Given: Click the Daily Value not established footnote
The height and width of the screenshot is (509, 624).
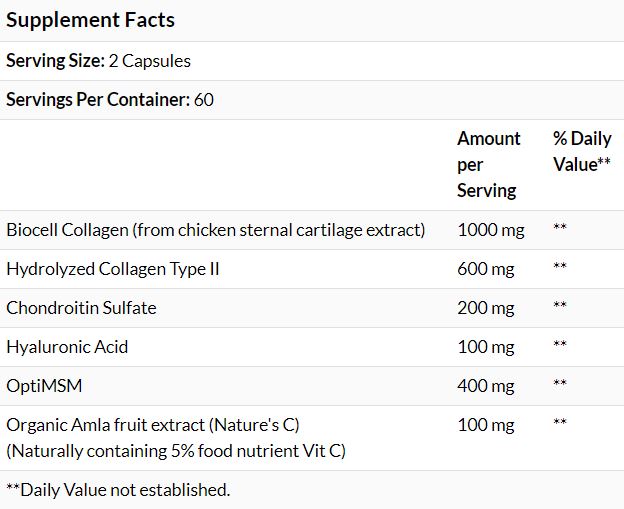Looking at the screenshot, I should click(x=118, y=490).
